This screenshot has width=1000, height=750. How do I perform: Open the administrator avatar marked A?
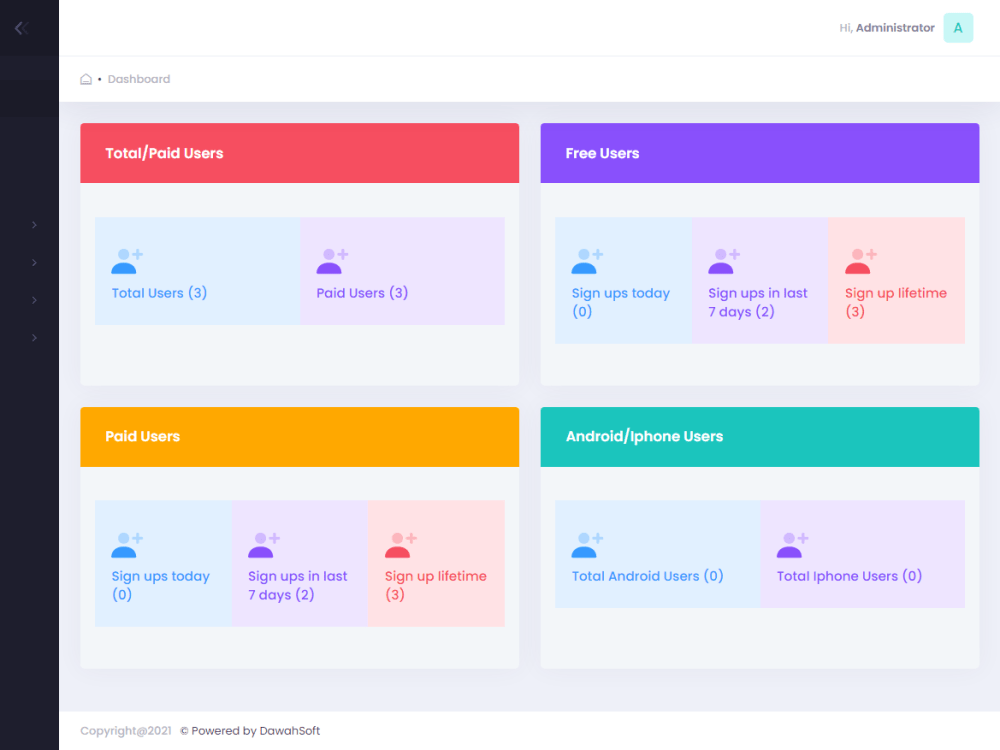click(956, 27)
